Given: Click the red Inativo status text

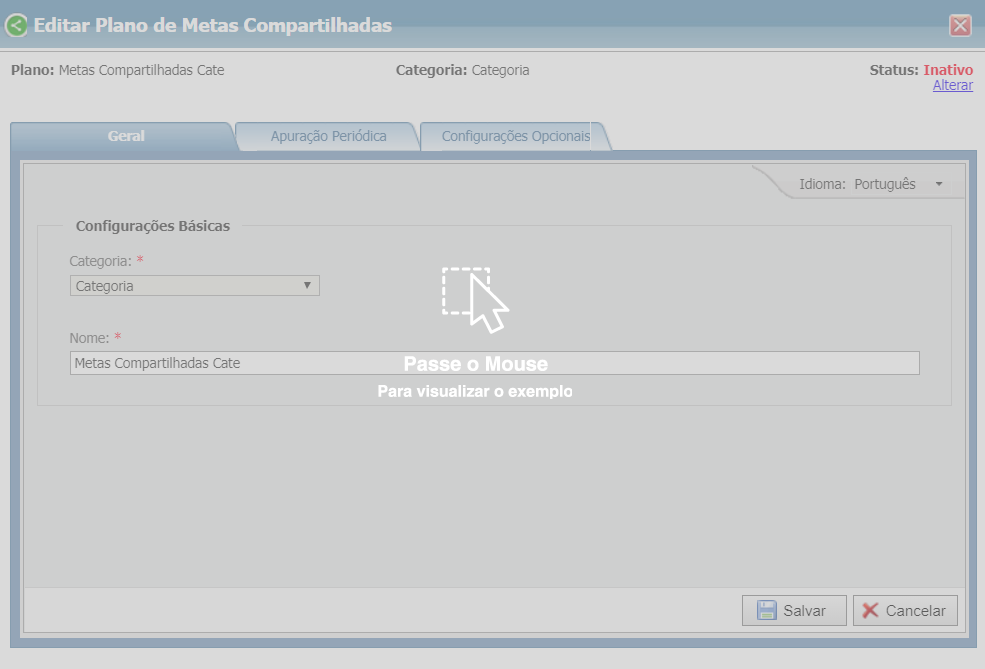Looking at the screenshot, I should (x=947, y=70).
